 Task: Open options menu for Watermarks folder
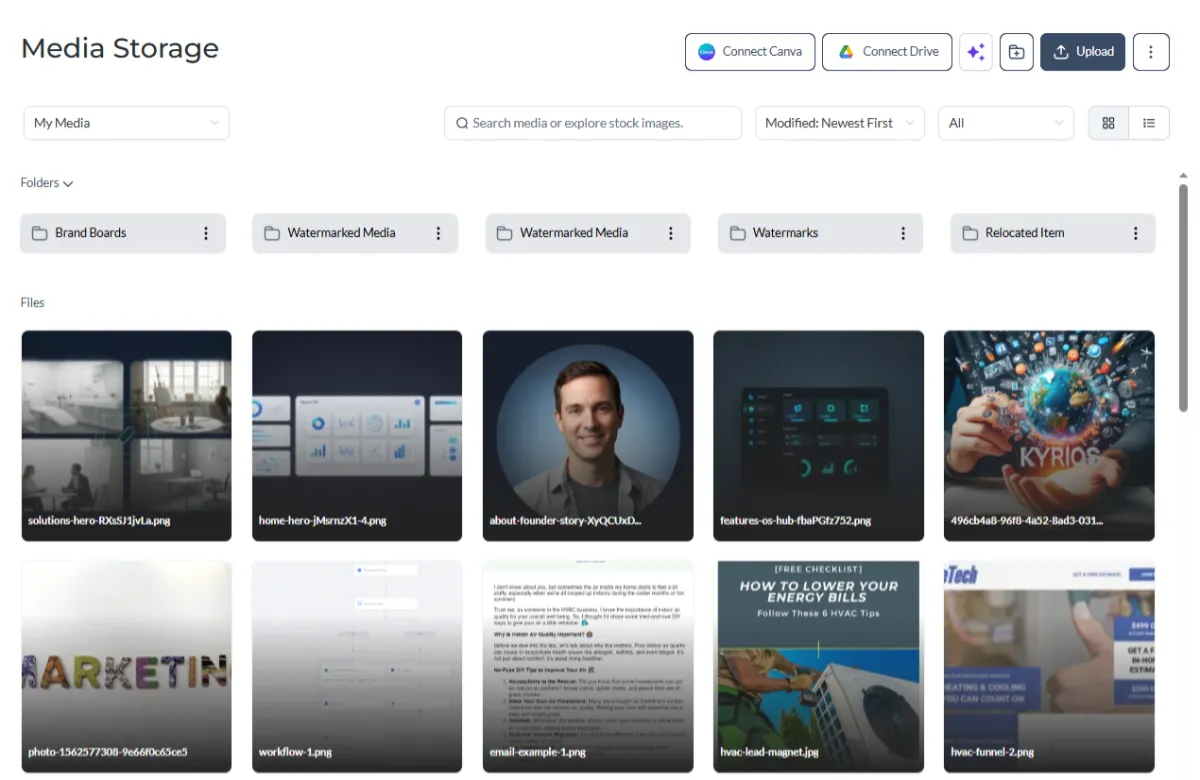[x=903, y=233]
